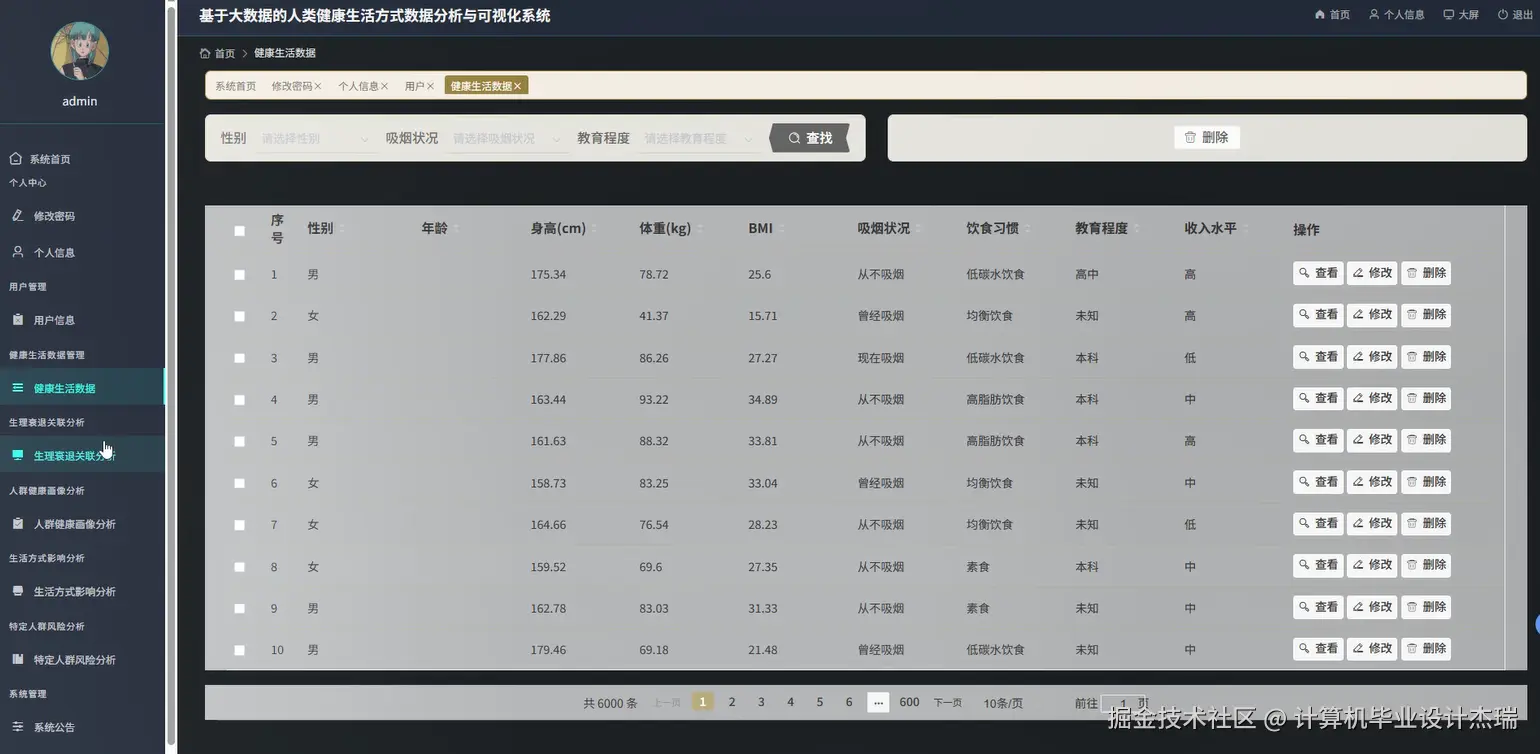Click the pencil icon beside 修改密码
The image size is (1540, 754).
[17, 215]
